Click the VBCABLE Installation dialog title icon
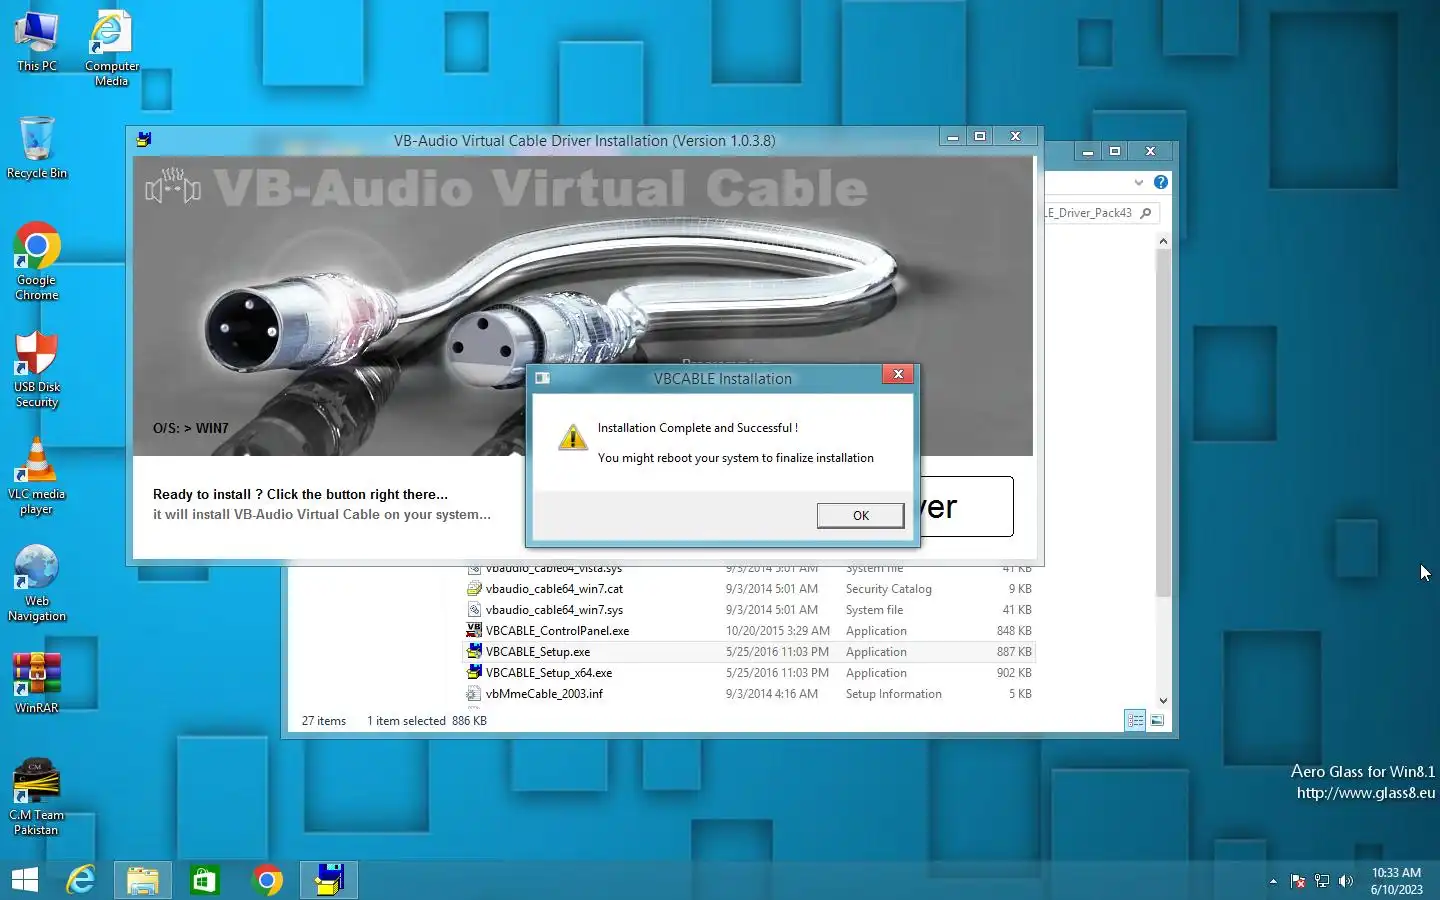This screenshot has width=1440, height=900. tap(543, 378)
